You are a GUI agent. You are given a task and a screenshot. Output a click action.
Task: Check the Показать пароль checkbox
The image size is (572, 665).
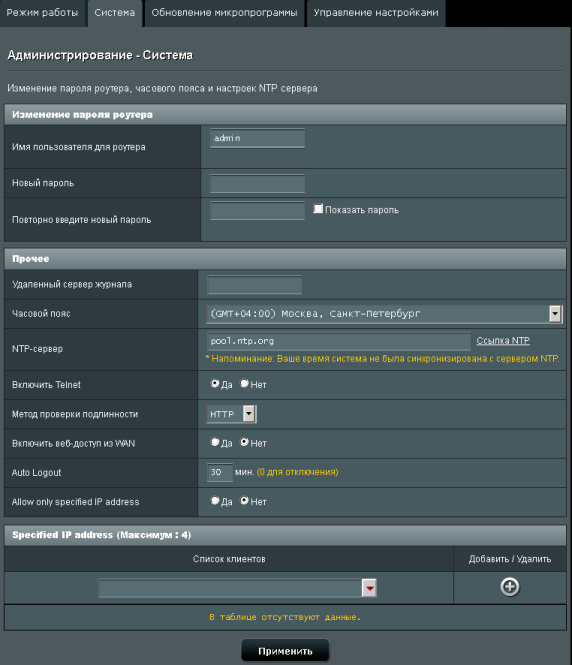pyautogui.click(x=318, y=209)
